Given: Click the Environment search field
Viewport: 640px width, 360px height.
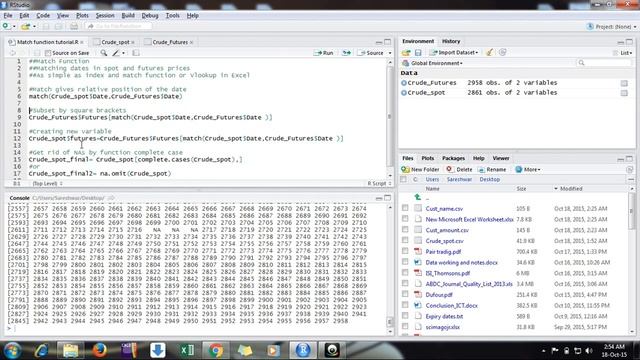Looking at the screenshot, I should point(604,63).
